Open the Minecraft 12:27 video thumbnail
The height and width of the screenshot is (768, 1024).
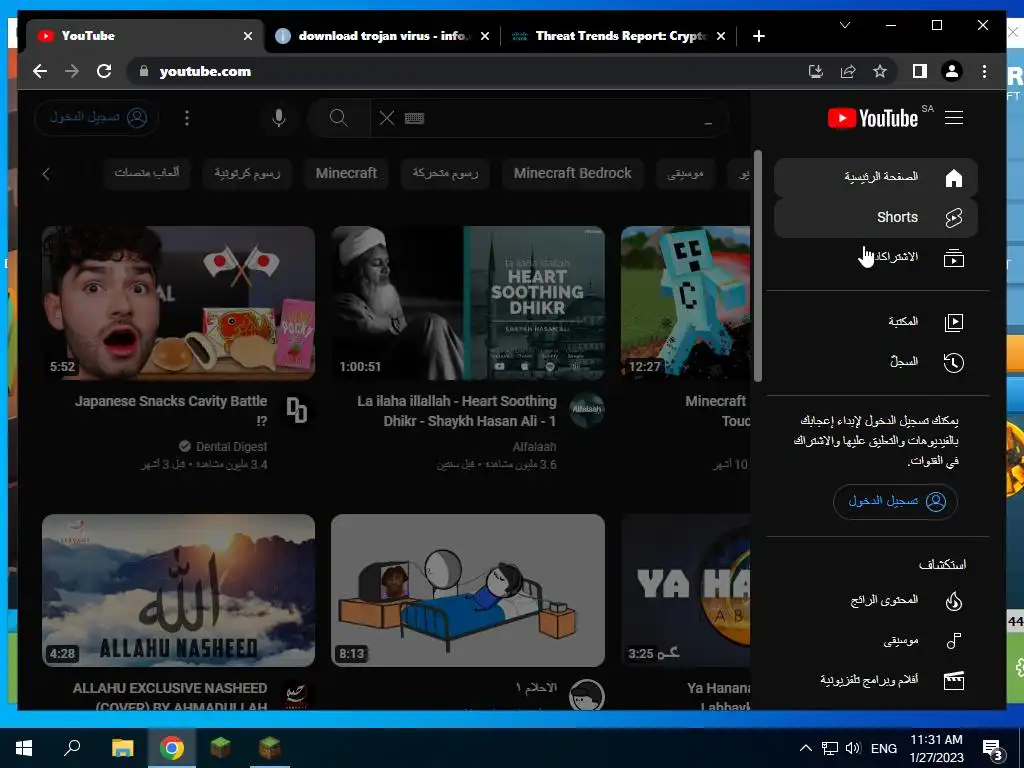685,303
